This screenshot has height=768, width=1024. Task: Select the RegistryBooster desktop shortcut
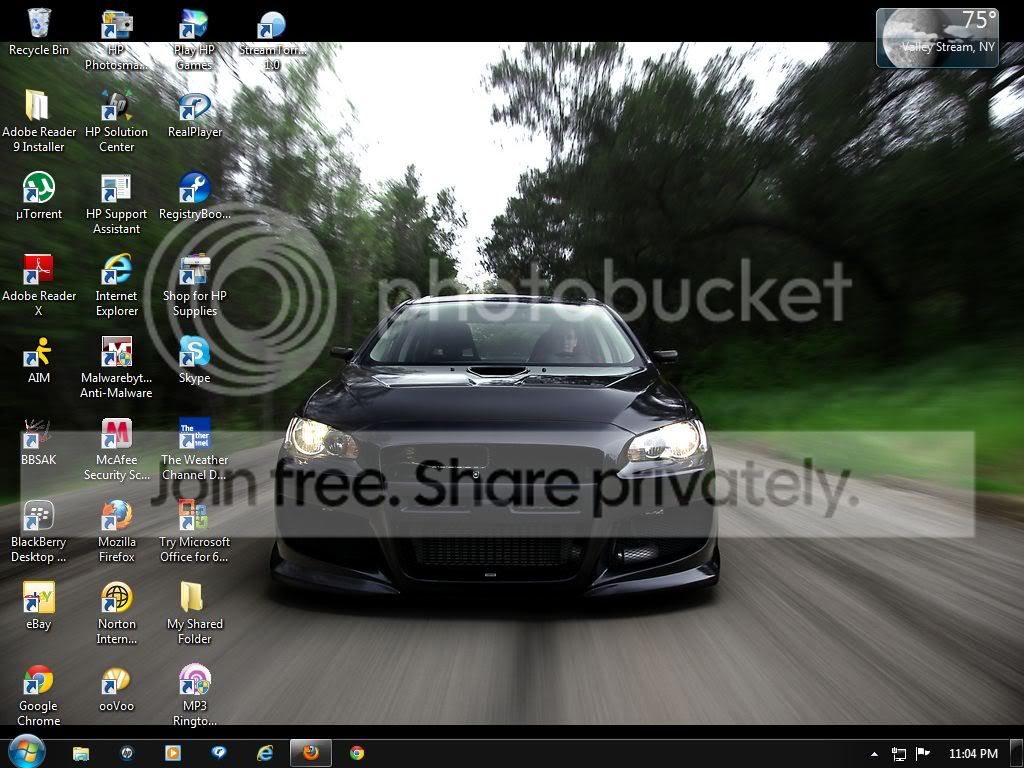pos(194,196)
